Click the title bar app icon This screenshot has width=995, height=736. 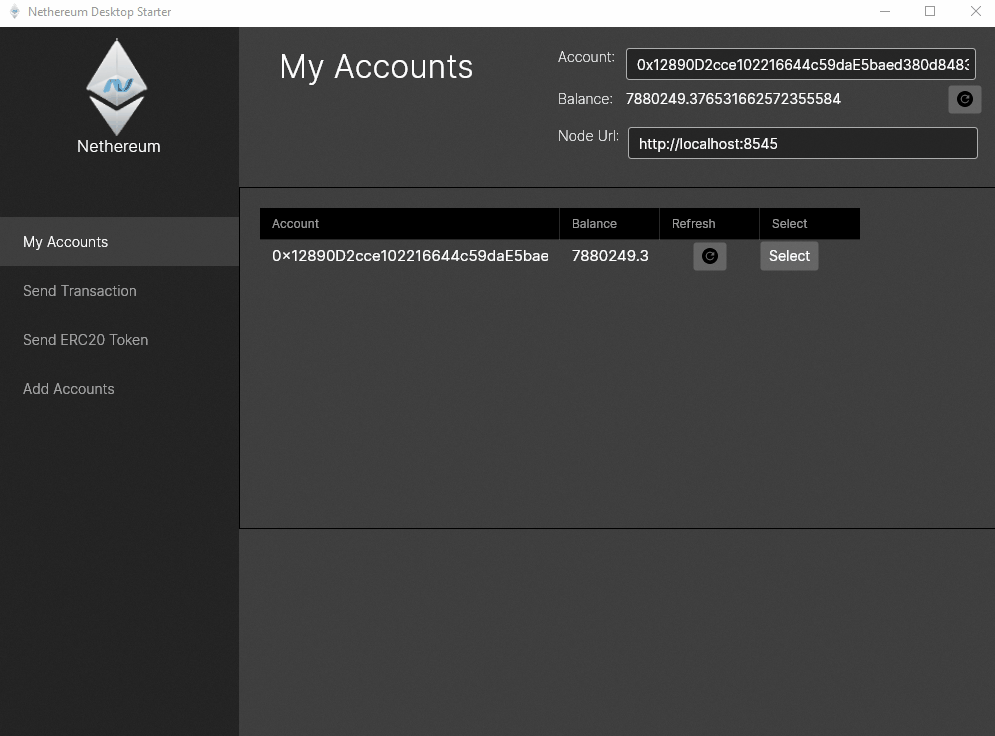(x=15, y=11)
